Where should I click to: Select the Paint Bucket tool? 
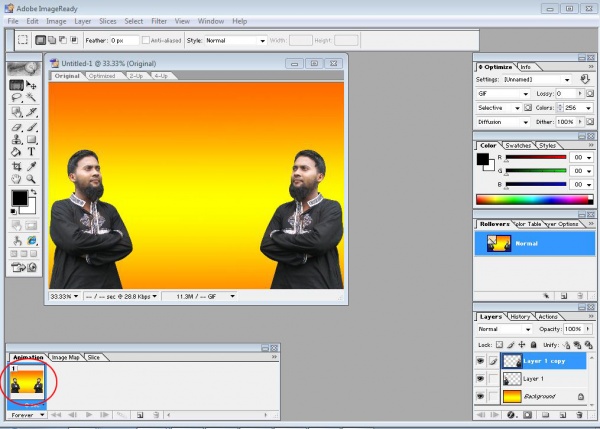click(16, 152)
